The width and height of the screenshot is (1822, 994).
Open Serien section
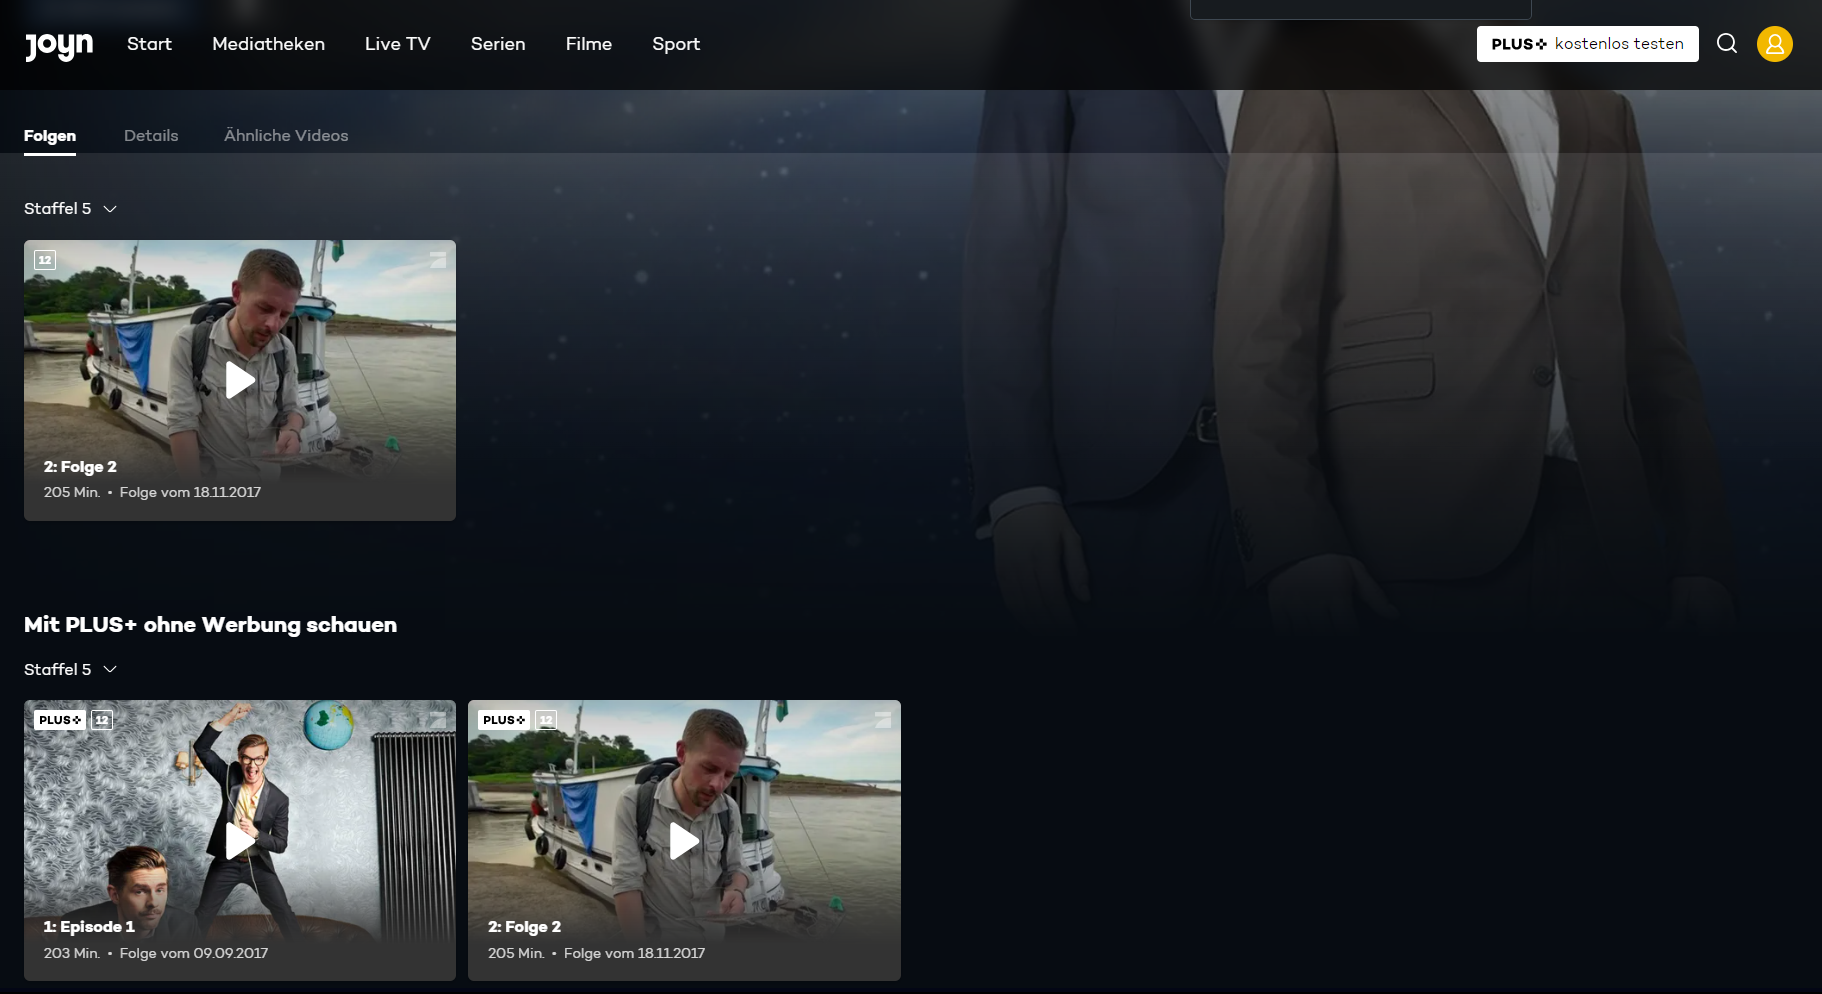(498, 44)
